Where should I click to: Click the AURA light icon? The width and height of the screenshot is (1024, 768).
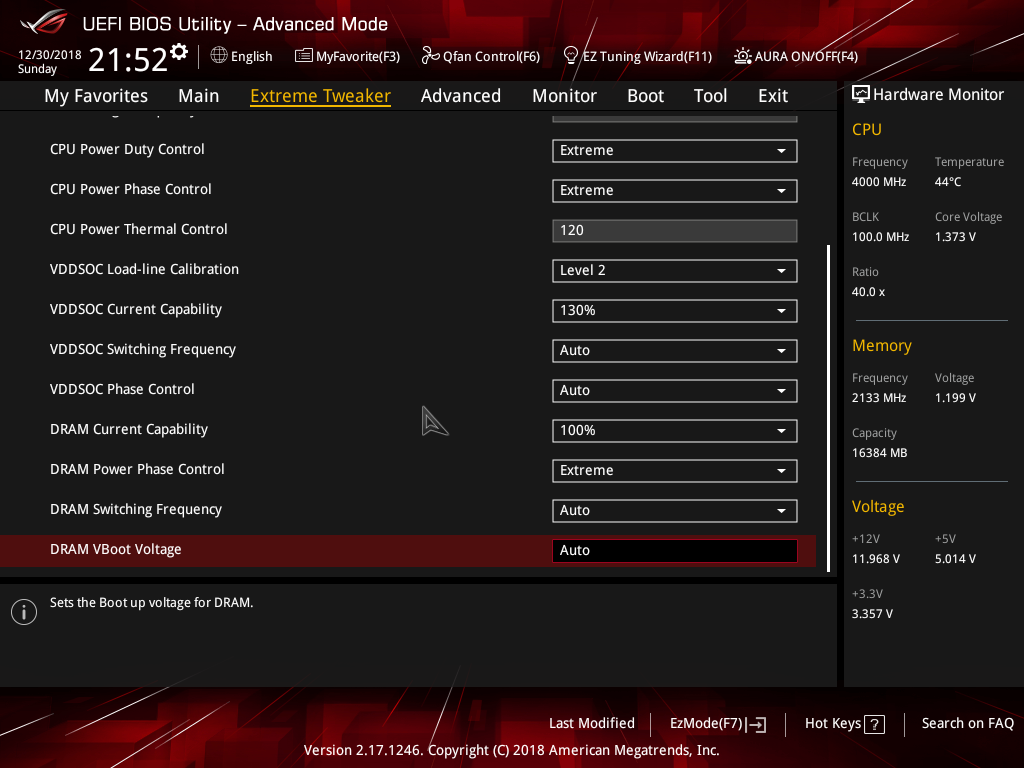[x=743, y=56]
